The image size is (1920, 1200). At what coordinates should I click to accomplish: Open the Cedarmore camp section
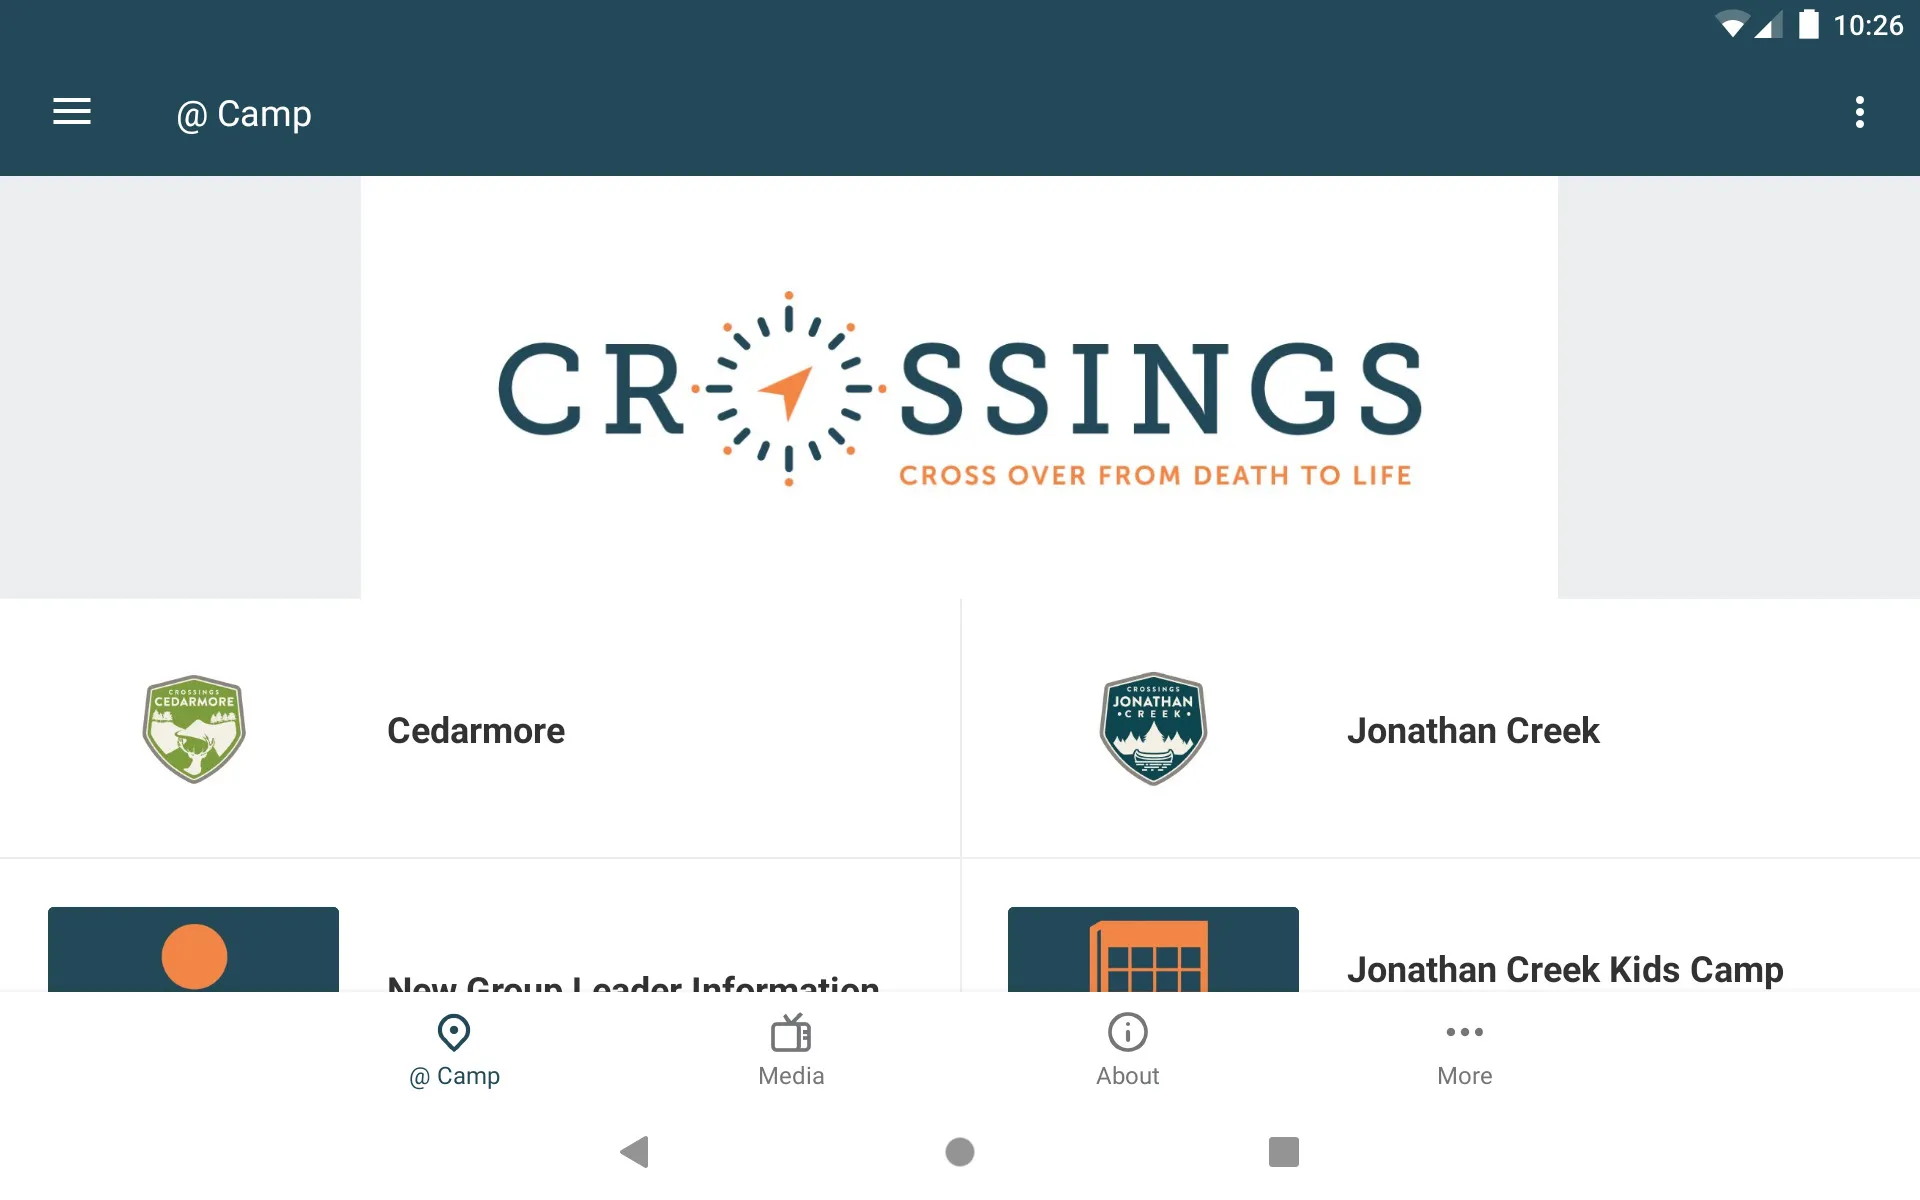pos(480,729)
